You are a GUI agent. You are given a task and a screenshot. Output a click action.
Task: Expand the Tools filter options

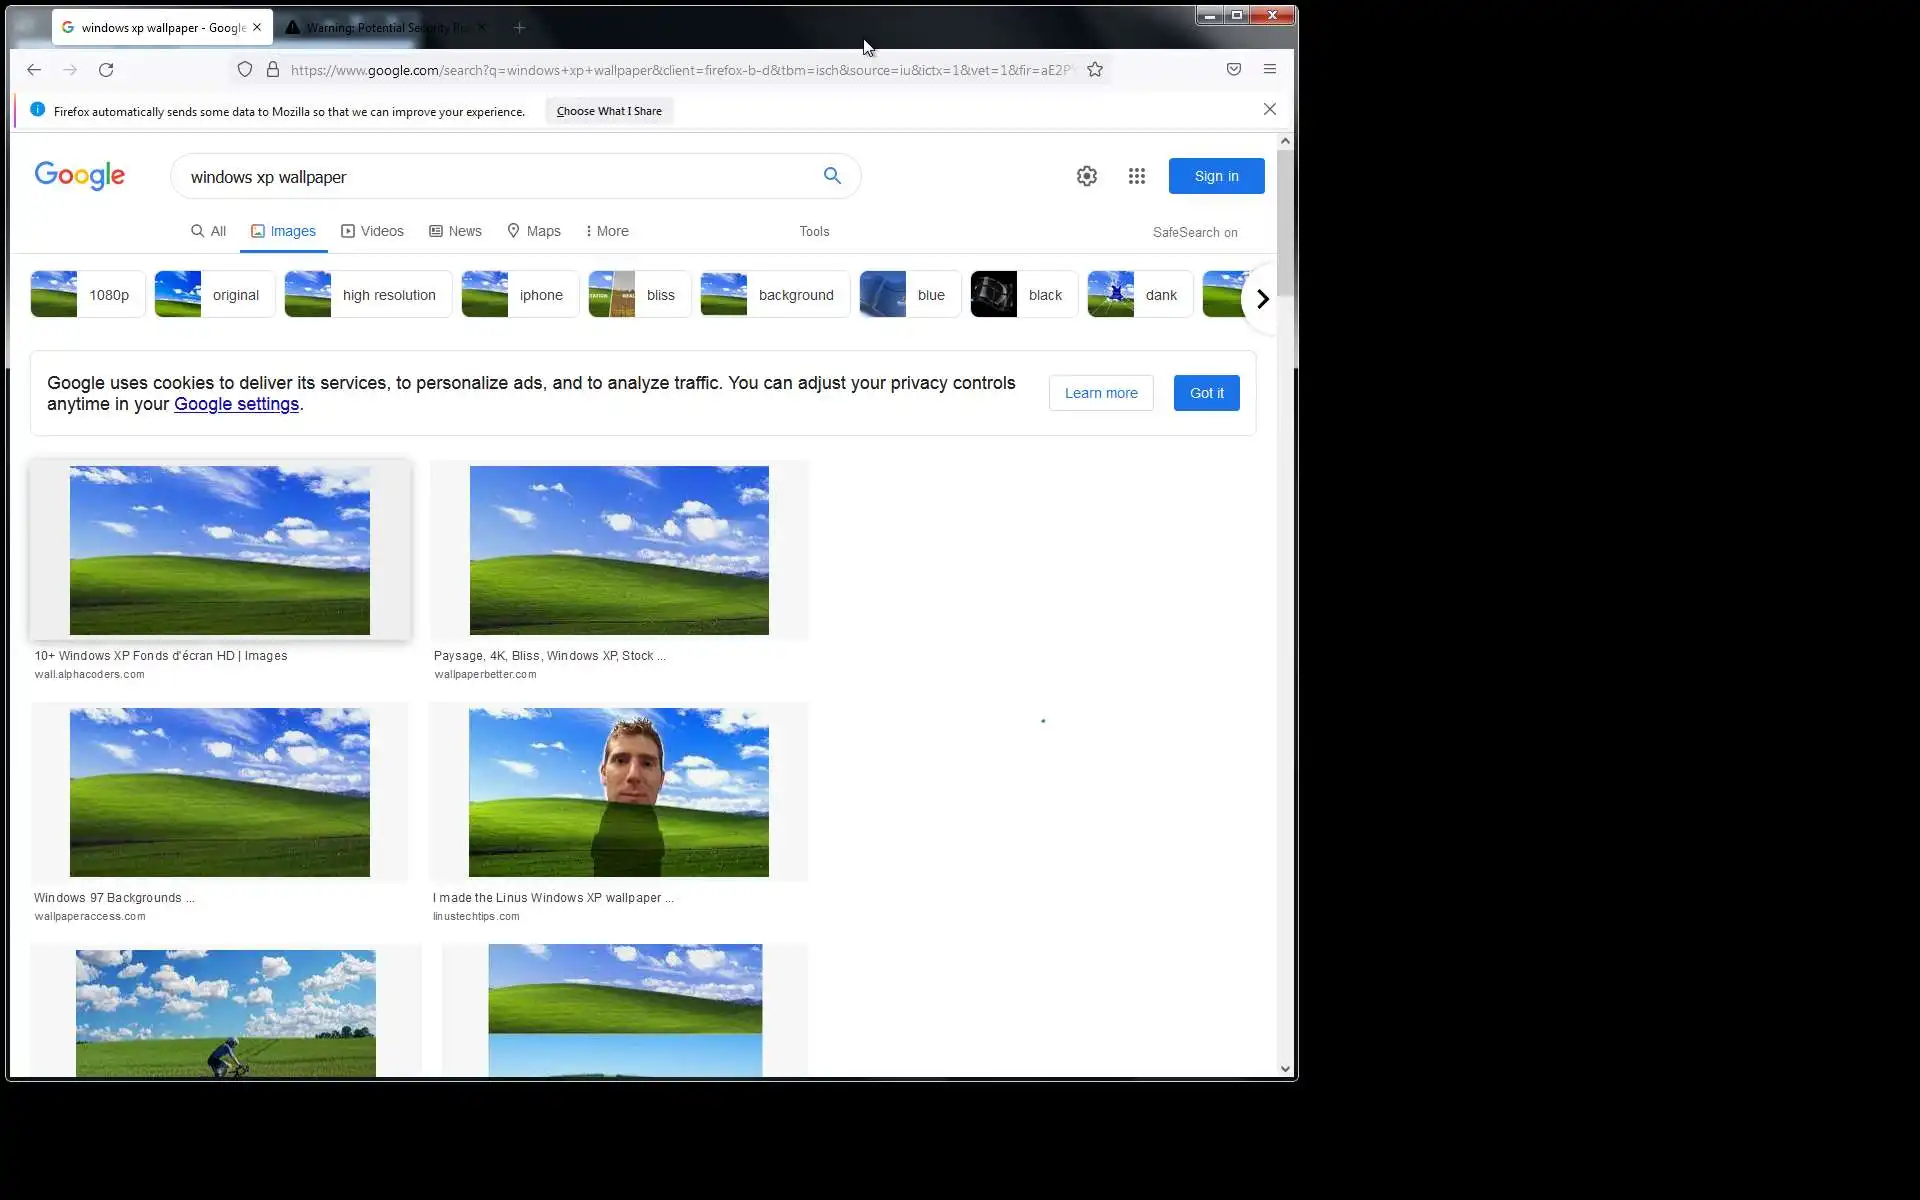[x=814, y=231]
